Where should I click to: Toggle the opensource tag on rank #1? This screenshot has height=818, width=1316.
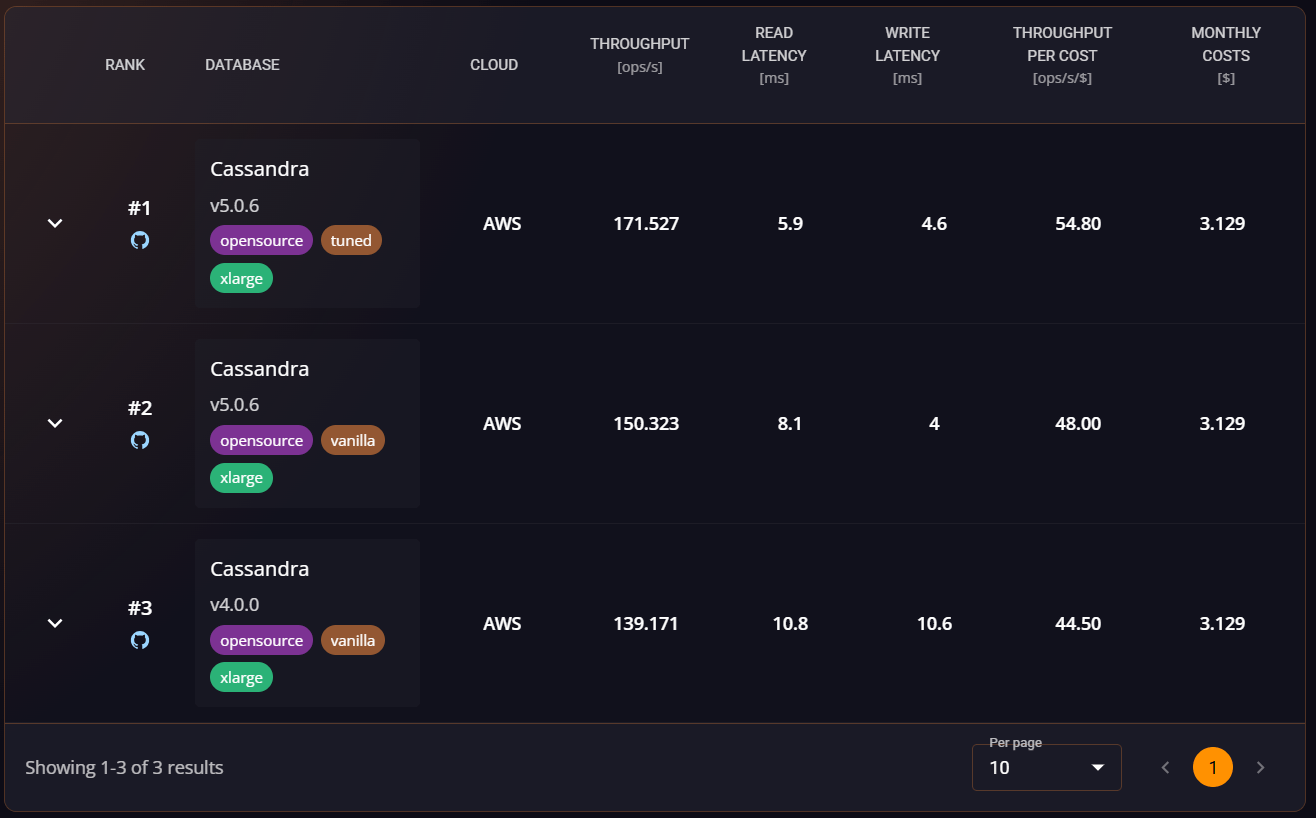click(x=261, y=240)
